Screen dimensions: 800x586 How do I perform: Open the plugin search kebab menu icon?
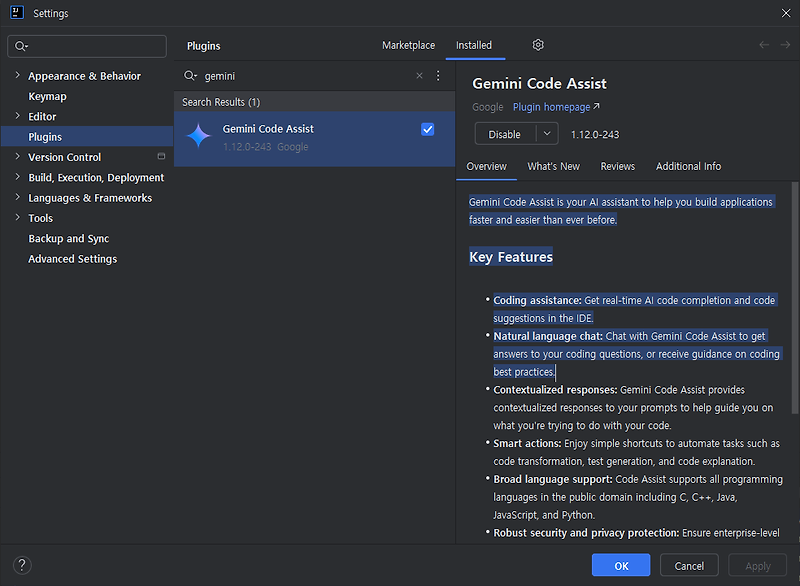tap(437, 76)
